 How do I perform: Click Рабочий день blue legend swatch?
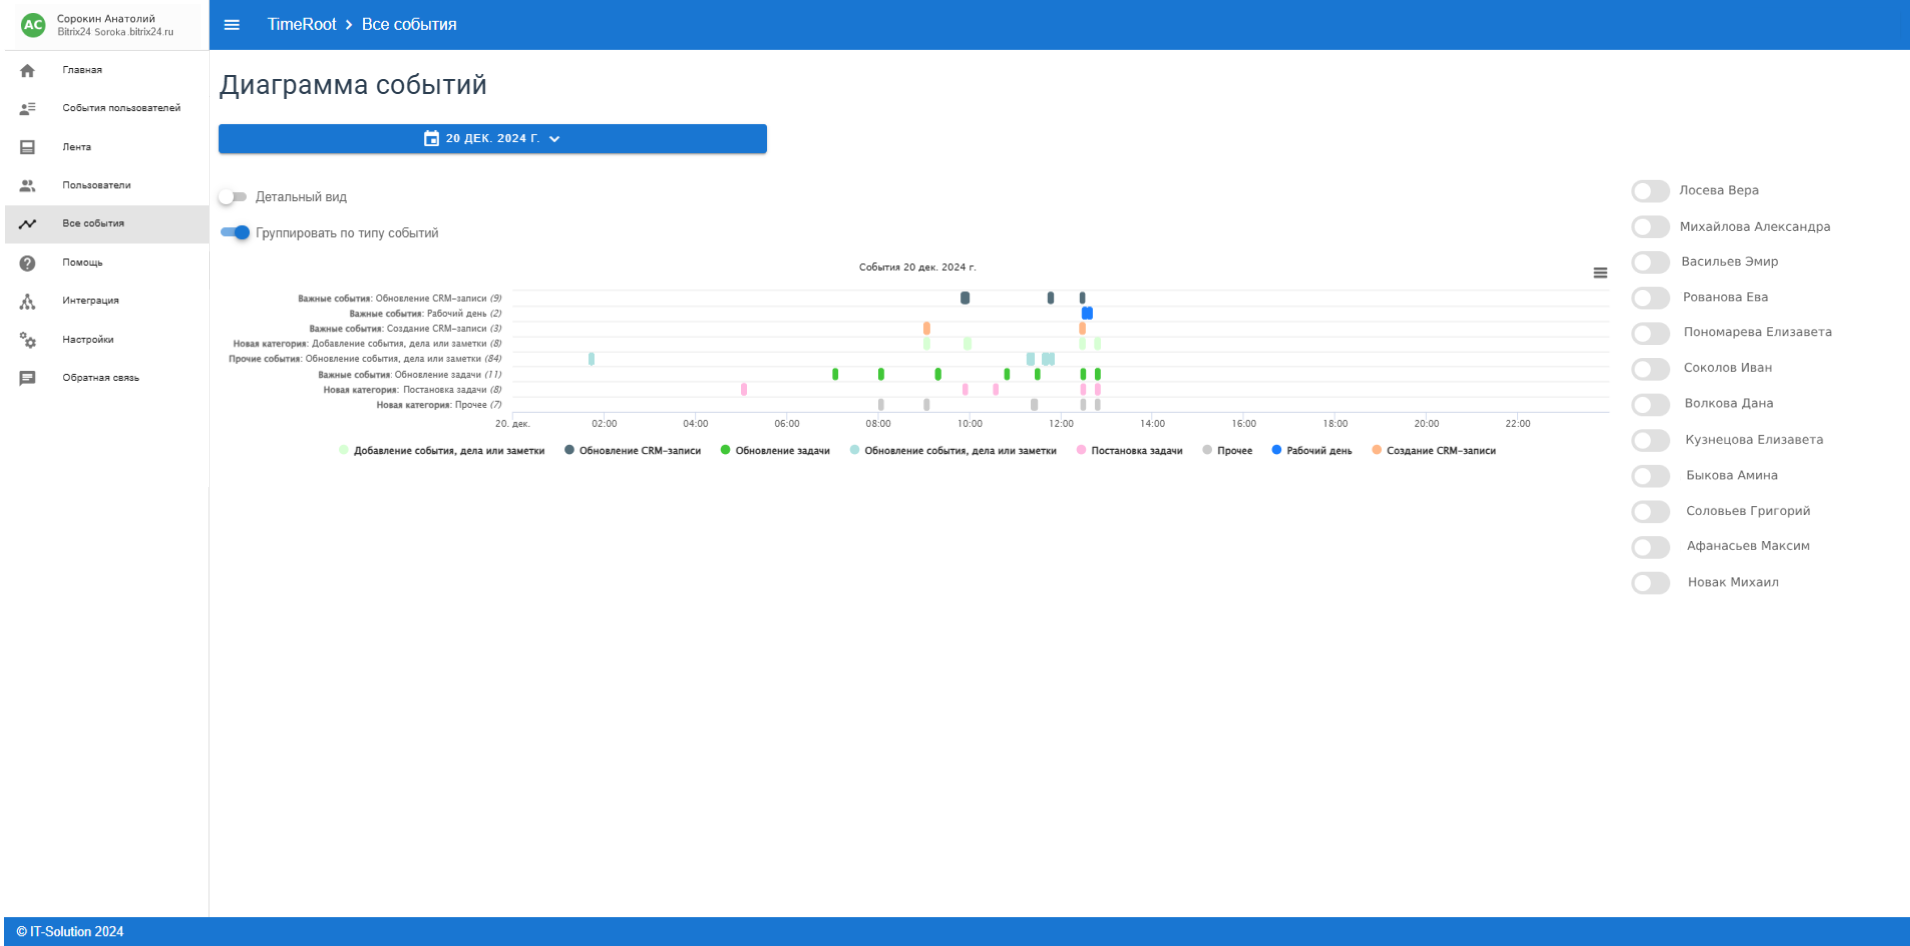click(1276, 450)
